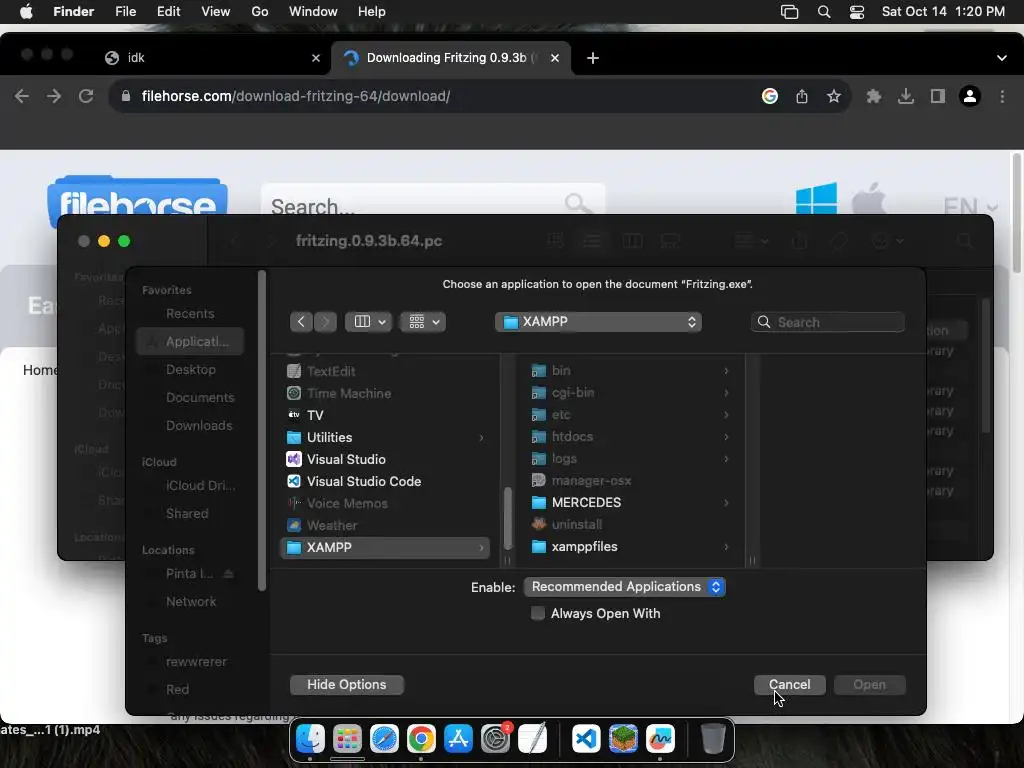The width and height of the screenshot is (1024, 768).
Task: Click the Cancel button
Action: (x=790, y=684)
